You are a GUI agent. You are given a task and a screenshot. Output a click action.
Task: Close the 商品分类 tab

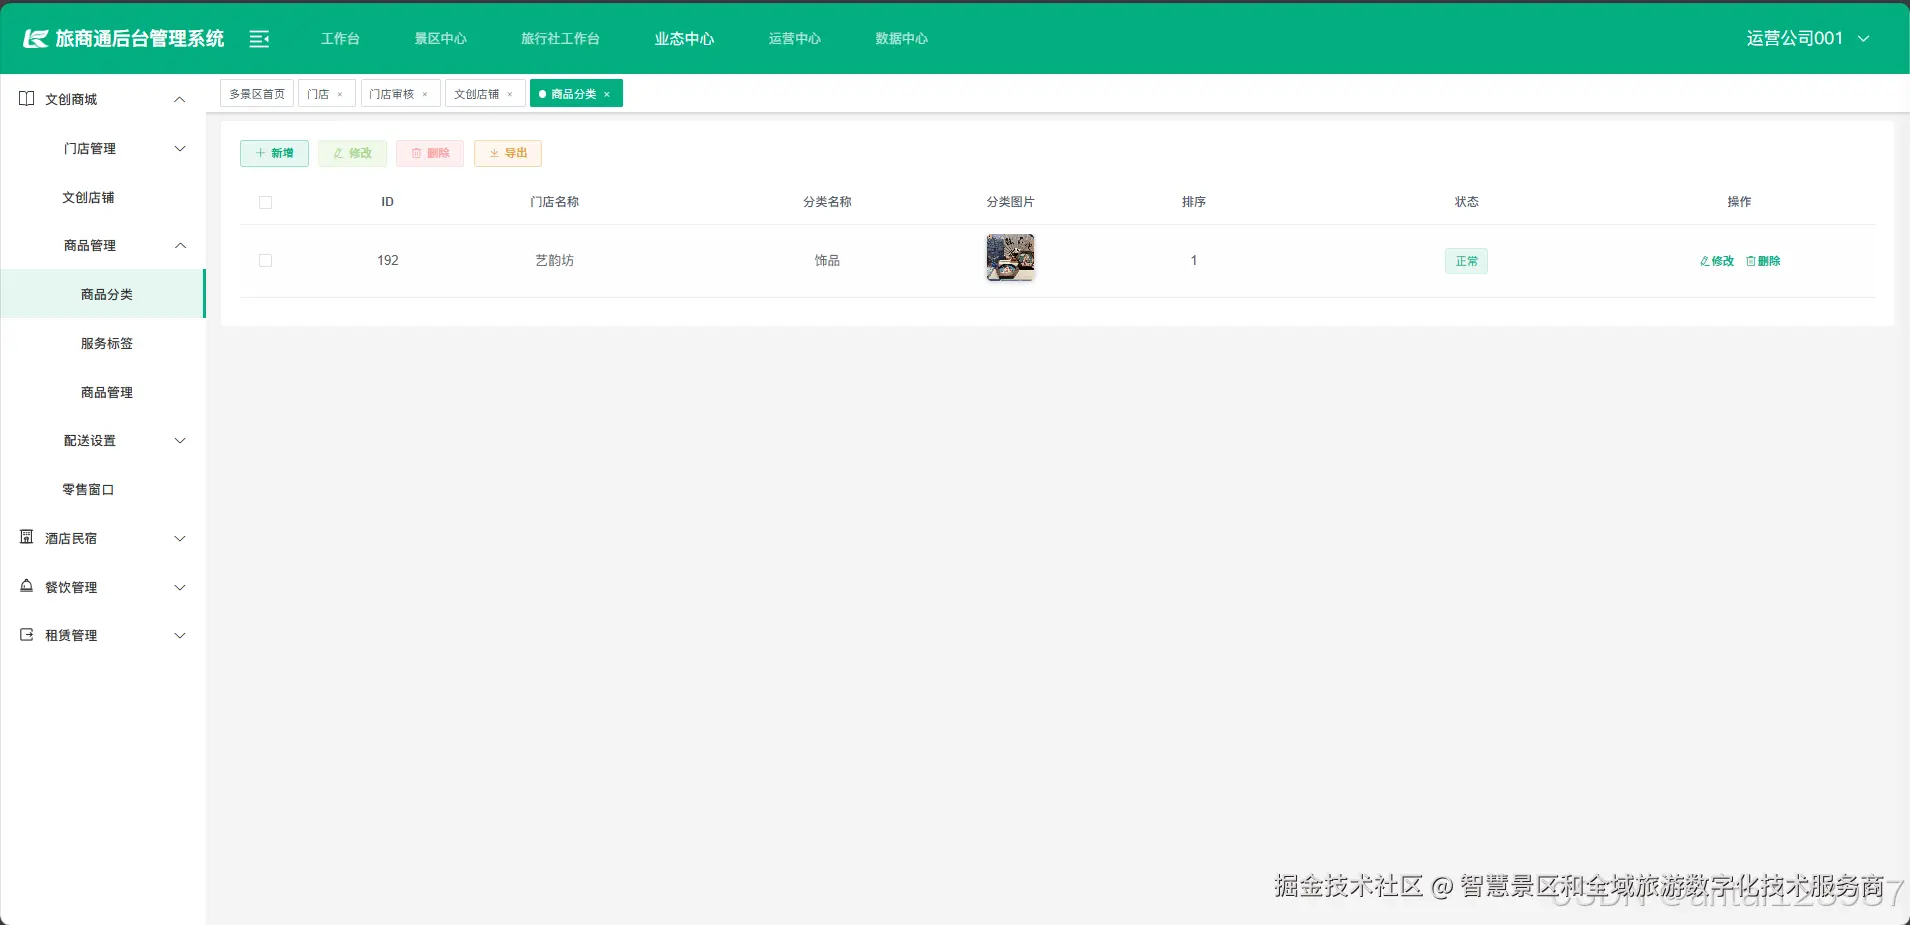607,94
